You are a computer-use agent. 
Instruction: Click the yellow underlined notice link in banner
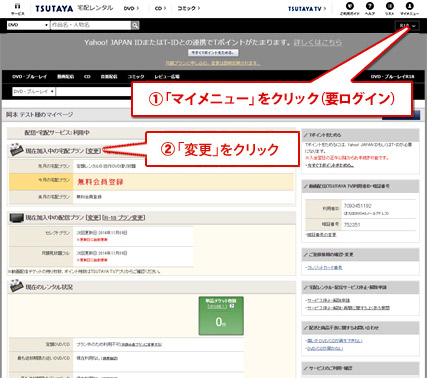pyautogui.click(x=213, y=63)
